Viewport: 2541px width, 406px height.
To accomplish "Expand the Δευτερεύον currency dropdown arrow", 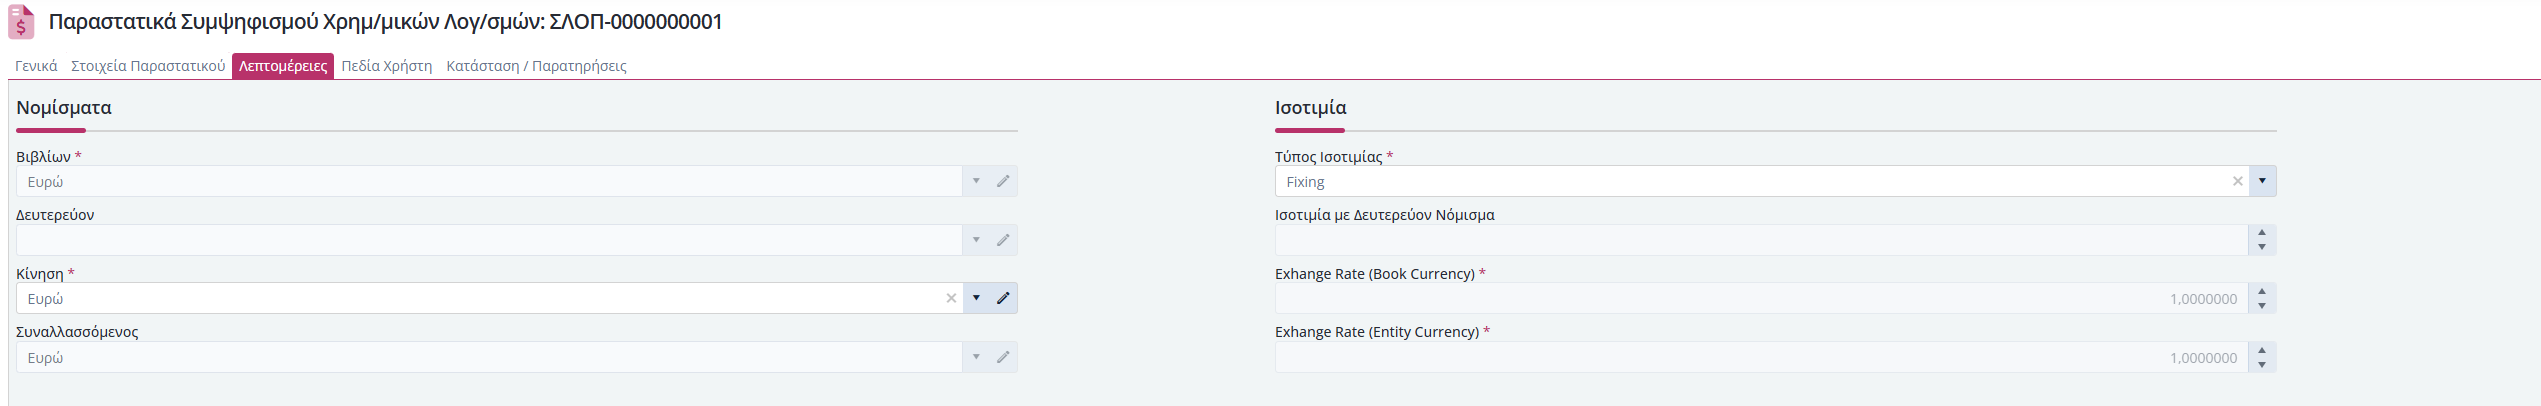I will [976, 240].
